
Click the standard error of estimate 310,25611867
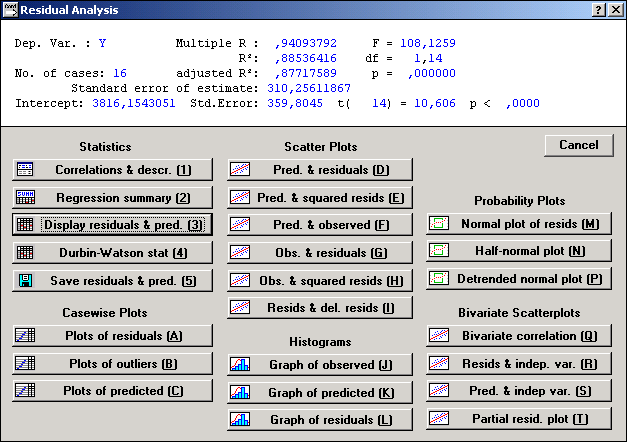click(x=309, y=88)
